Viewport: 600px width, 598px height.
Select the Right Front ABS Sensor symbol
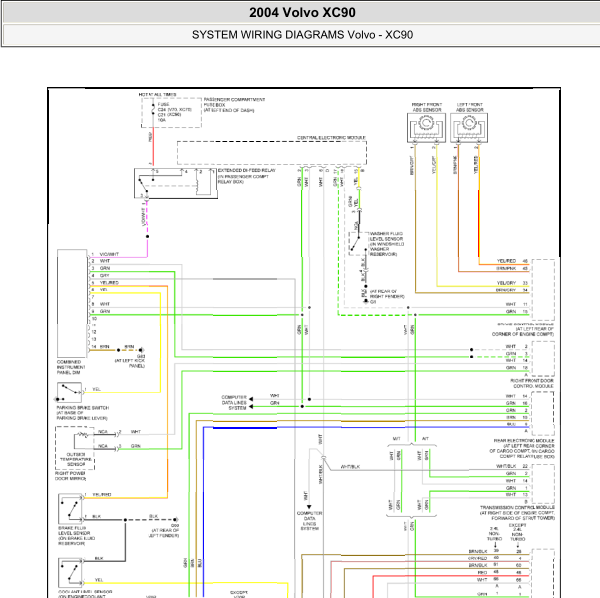click(426, 128)
